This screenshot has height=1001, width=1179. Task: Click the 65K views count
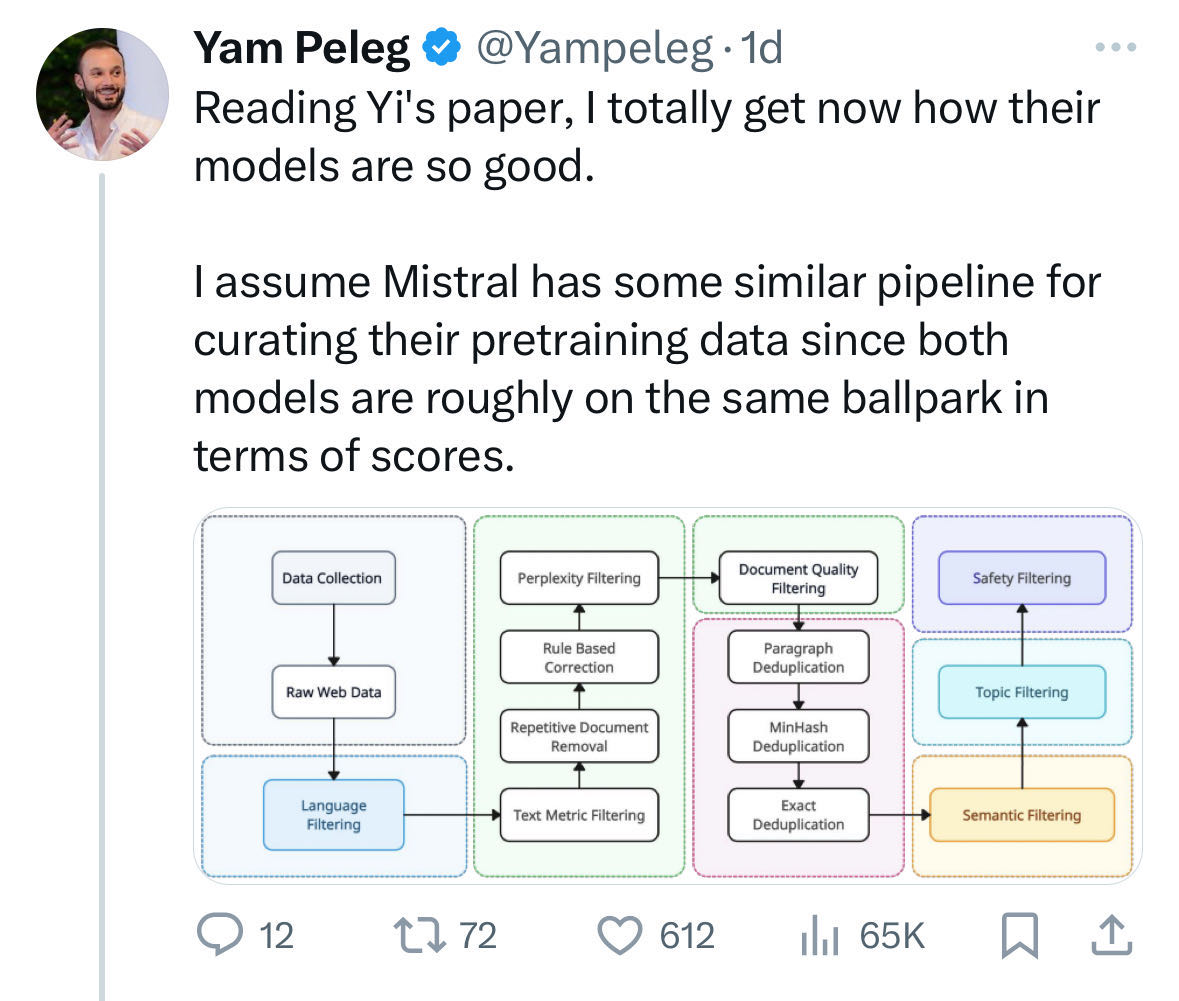click(892, 936)
